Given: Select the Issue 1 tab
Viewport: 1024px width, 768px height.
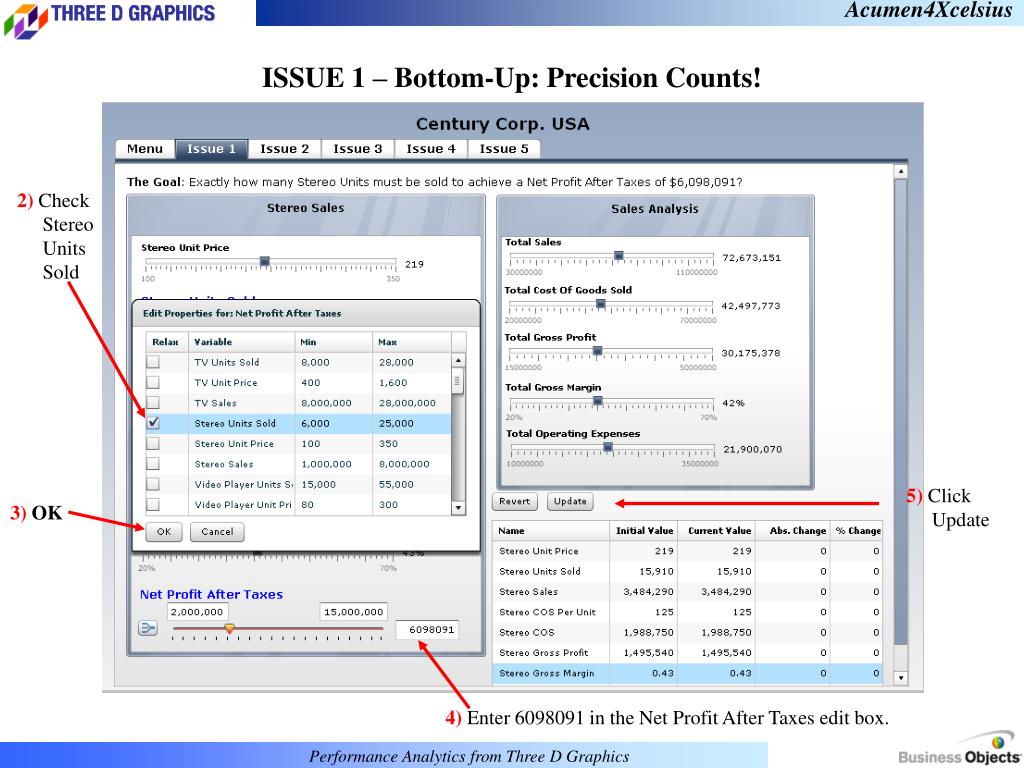Looking at the screenshot, I should [x=212, y=149].
